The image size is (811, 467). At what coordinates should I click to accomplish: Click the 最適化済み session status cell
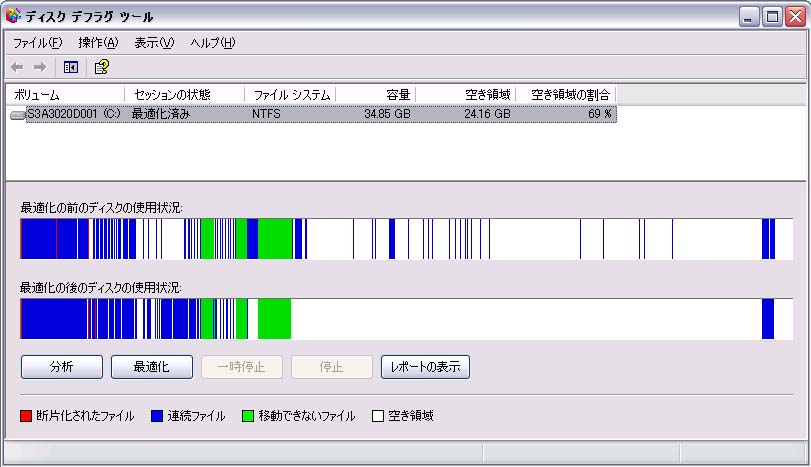point(160,114)
